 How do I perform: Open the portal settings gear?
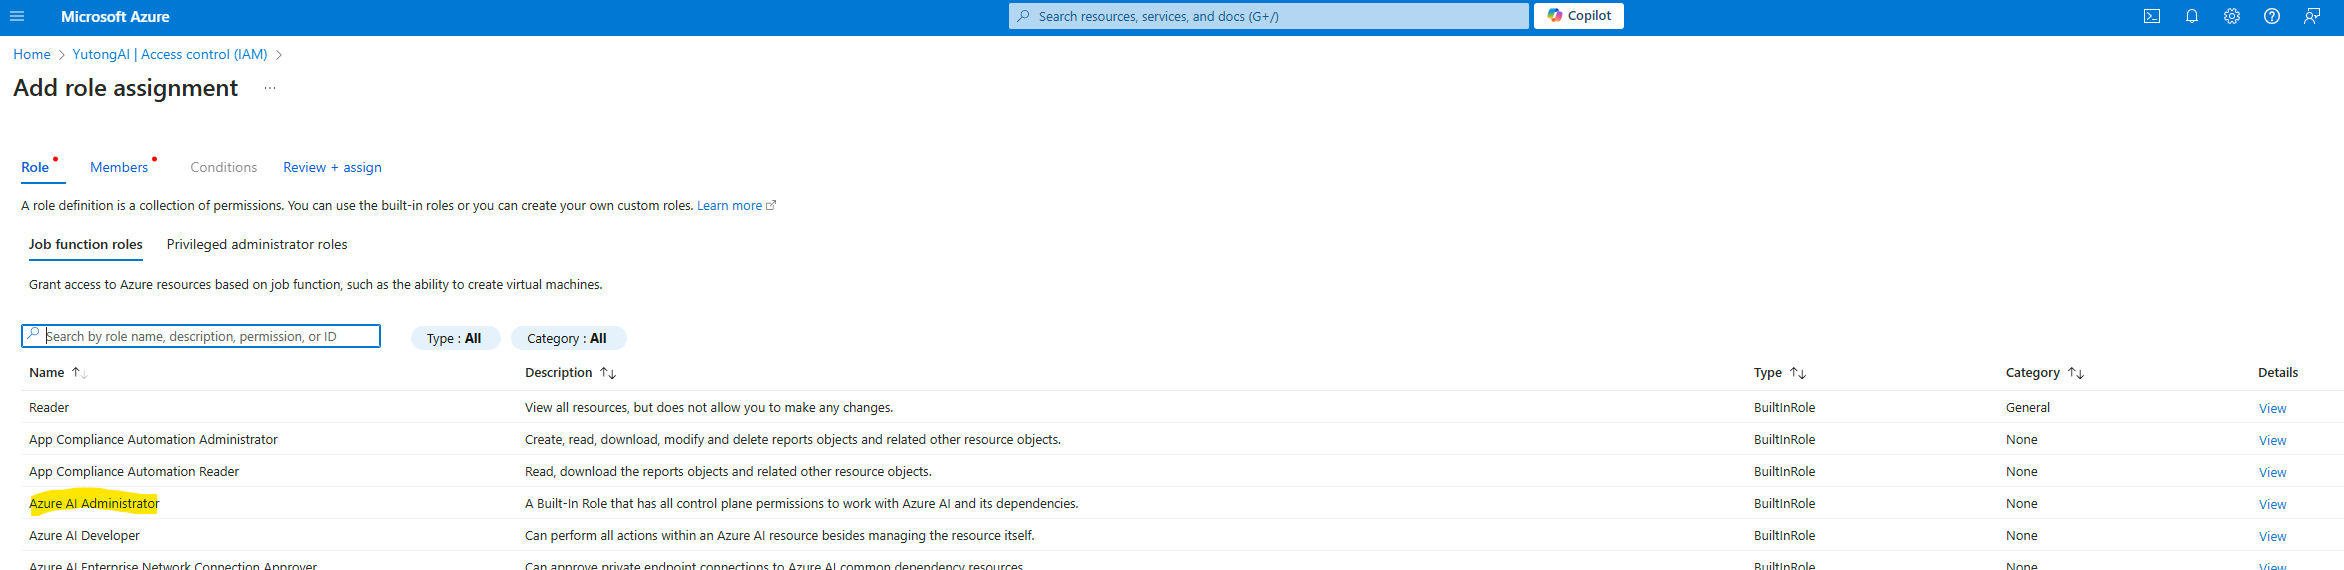(x=2232, y=16)
